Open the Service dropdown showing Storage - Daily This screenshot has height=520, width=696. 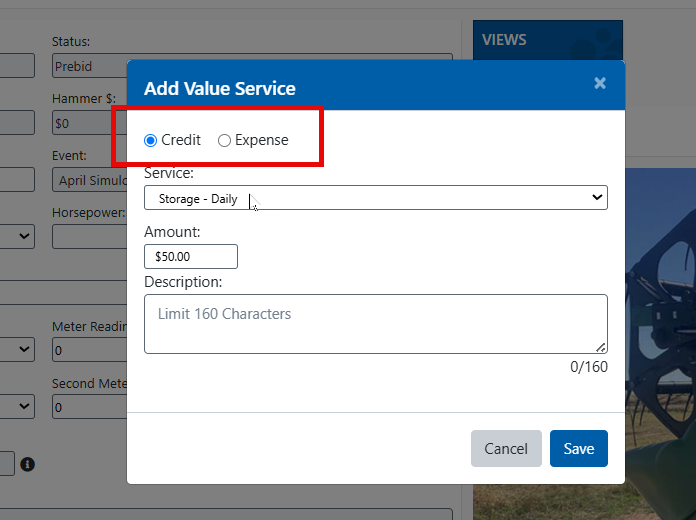point(376,198)
